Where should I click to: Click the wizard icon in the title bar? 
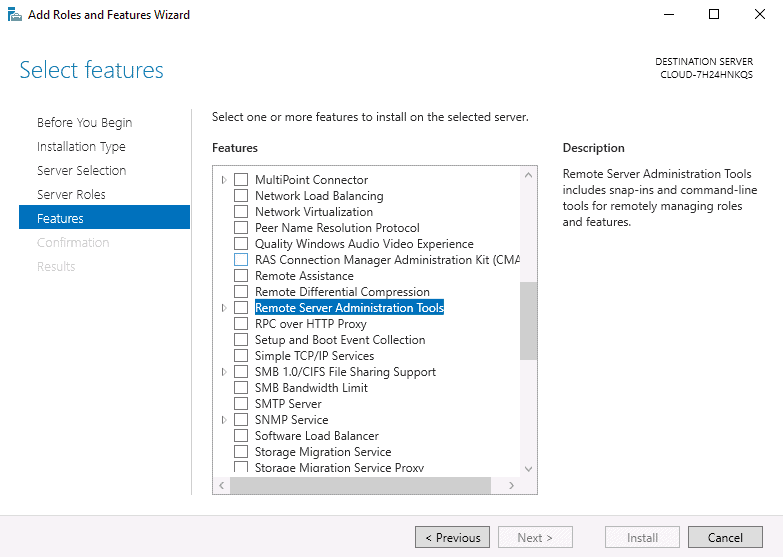(14, 14)
